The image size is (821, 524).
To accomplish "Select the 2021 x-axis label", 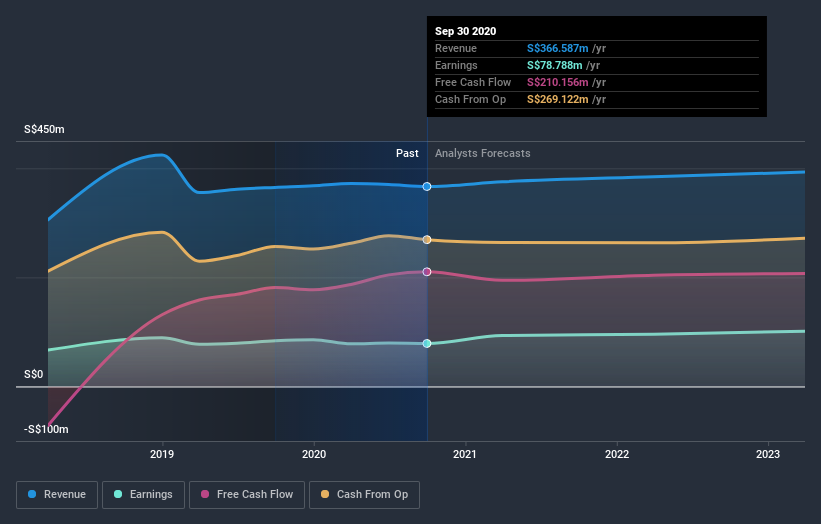I will point(465,454).
